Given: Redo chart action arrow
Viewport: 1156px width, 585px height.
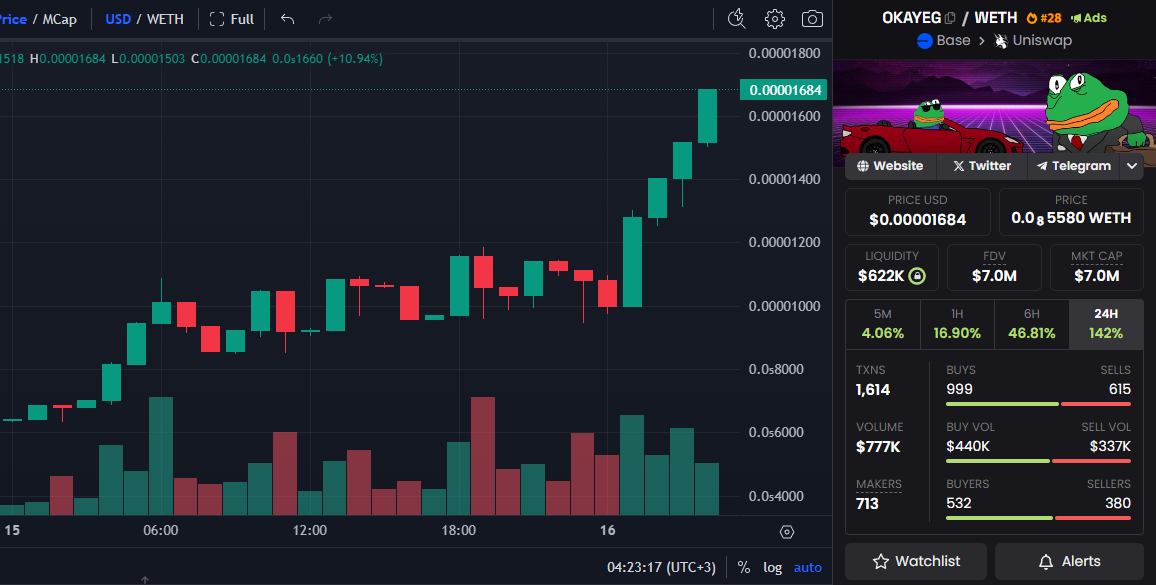Looking at the screenshot, I should (x=325, y=19).
